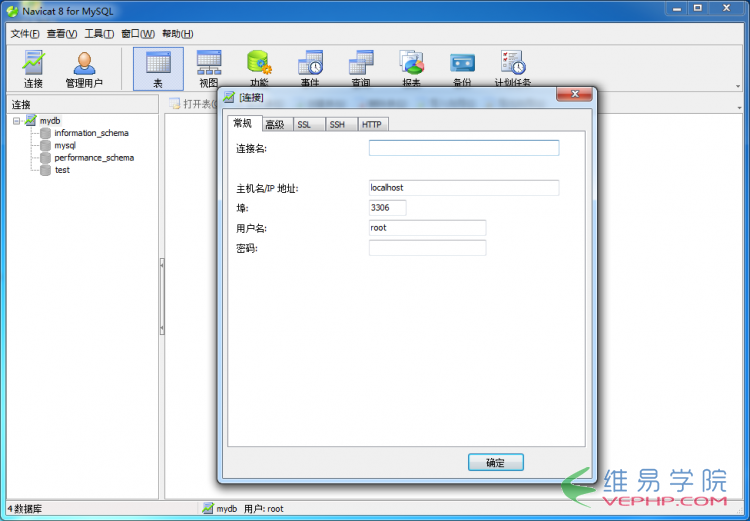The image size is (750, 521).
Task: Open the Function (功能) toolbar icon
Action: point(259,68)
